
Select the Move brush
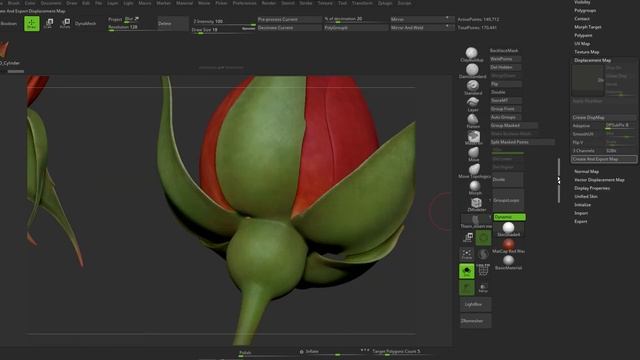tap(473, 153)
